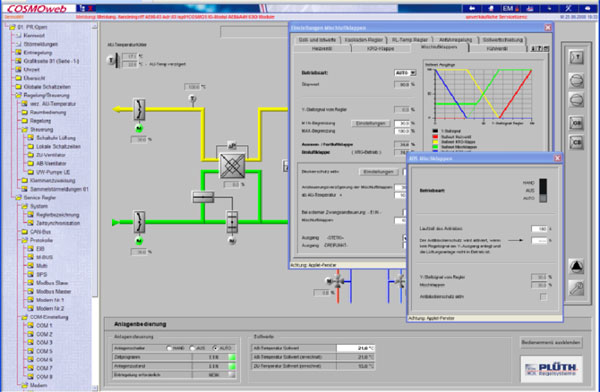Select the HAND radio button for Anlagenschalter
This screenshot has height=392, width=600.
pyautogui.click(x=170, y=348)
